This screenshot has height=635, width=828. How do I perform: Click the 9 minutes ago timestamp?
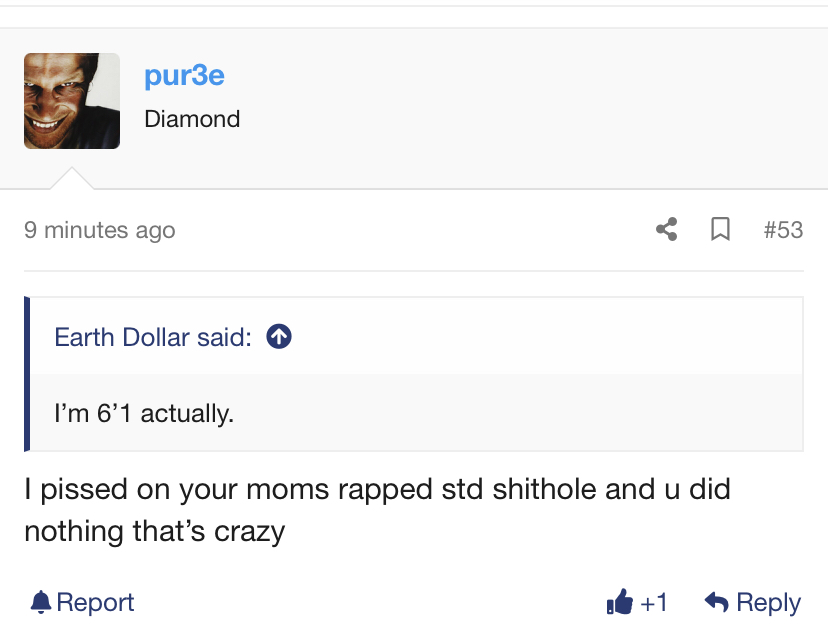point(99,230)
